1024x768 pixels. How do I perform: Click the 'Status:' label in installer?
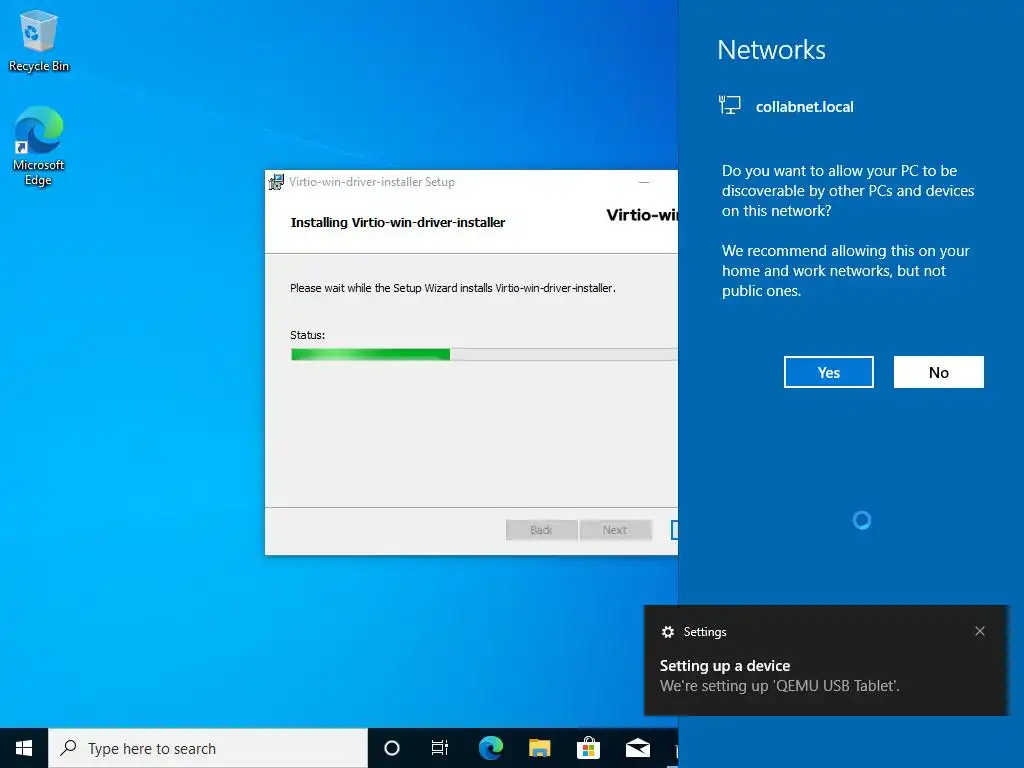[x=308, y=335]
